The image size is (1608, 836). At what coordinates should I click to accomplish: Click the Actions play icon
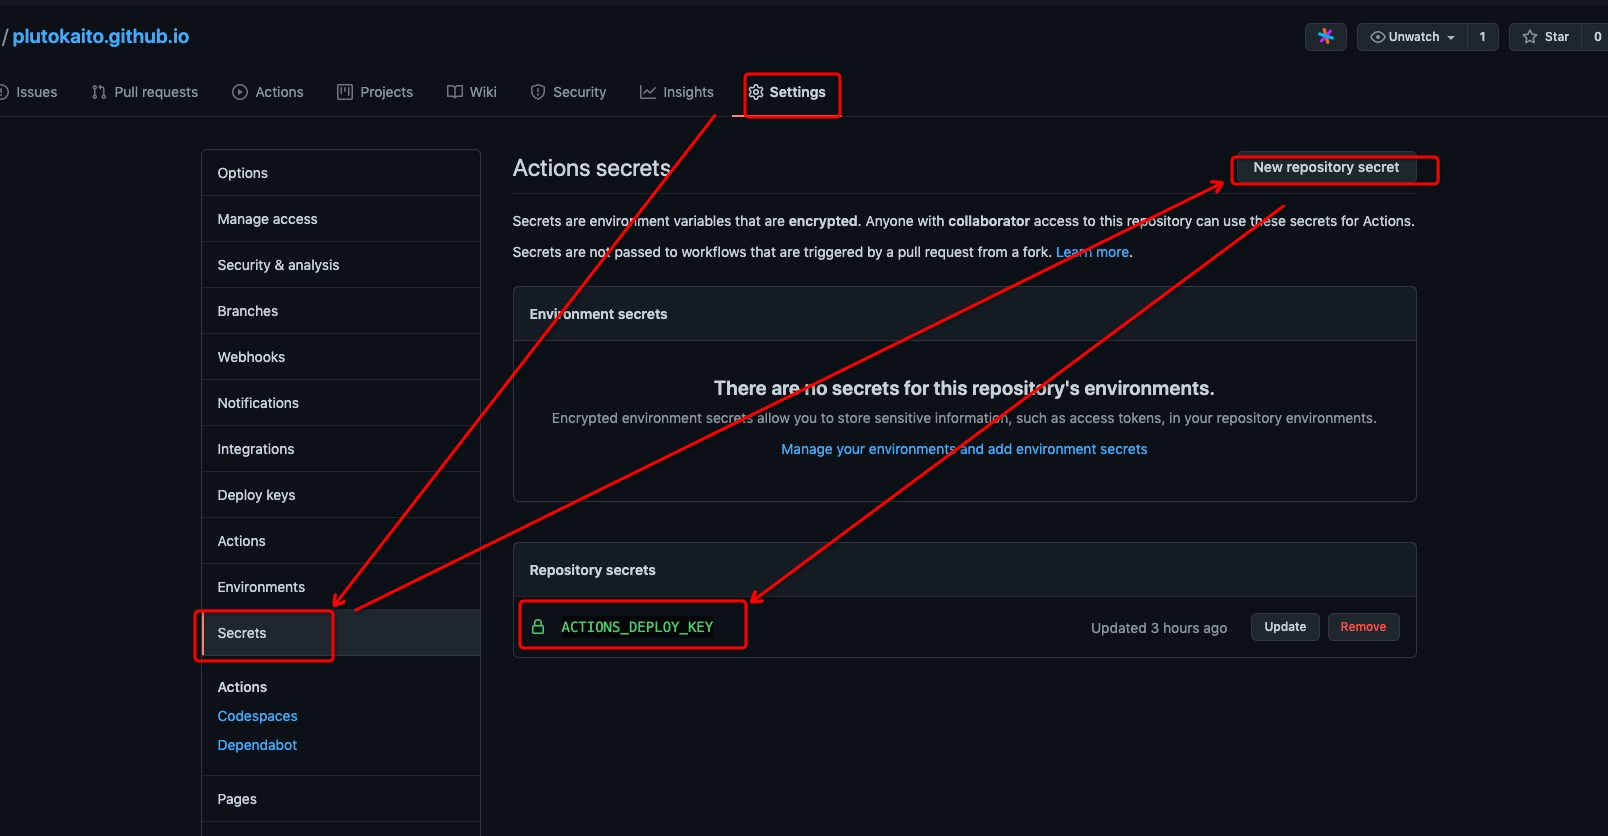coord(240,92)
